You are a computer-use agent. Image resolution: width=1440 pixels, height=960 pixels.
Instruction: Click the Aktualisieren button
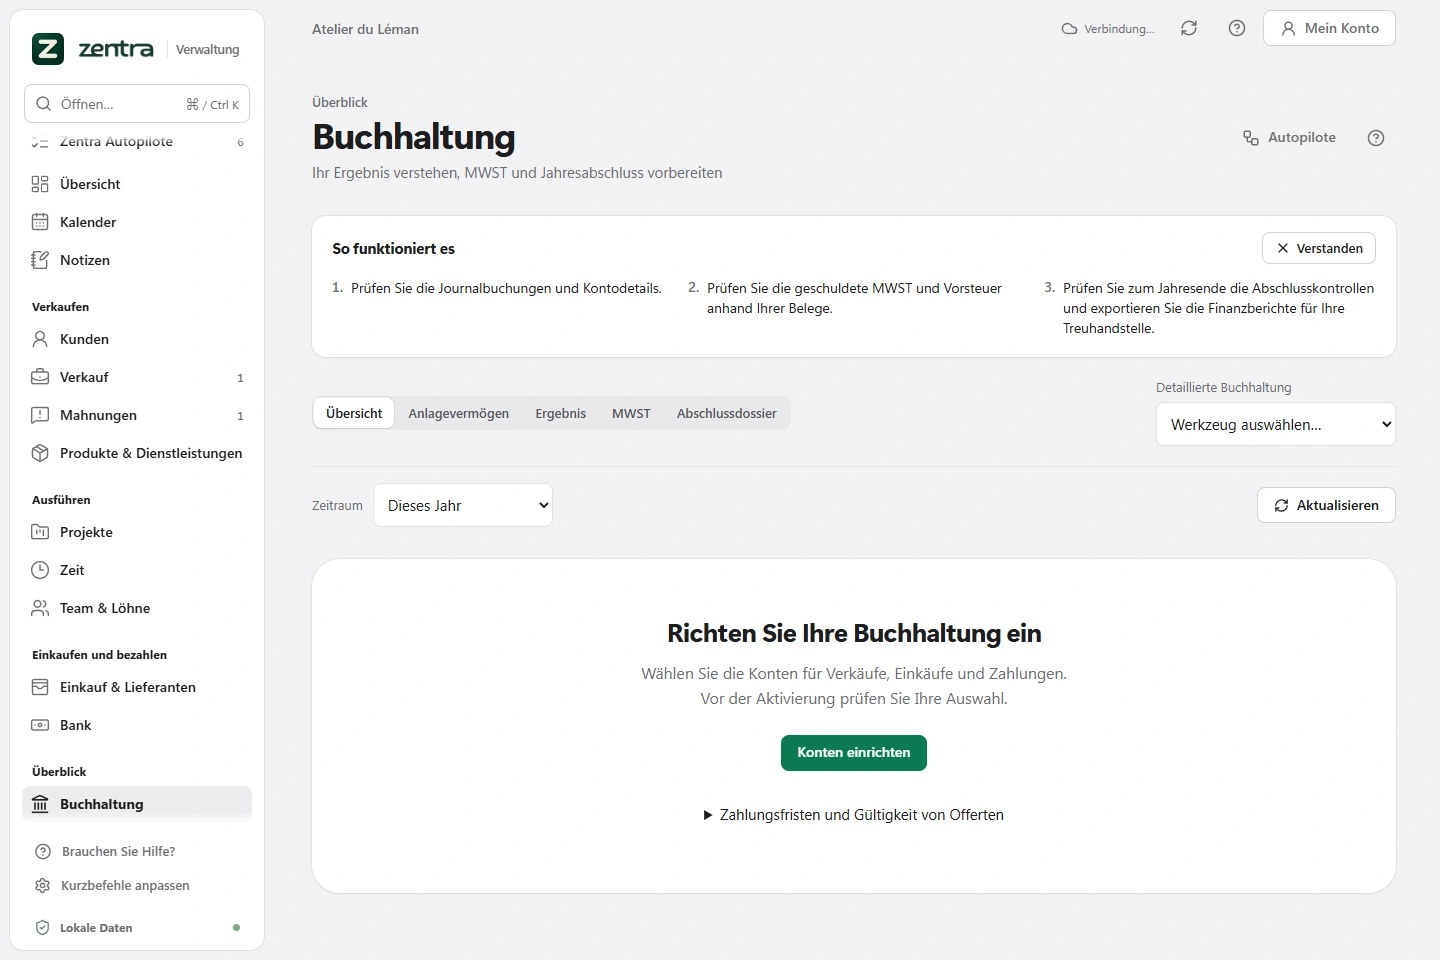1326,505
